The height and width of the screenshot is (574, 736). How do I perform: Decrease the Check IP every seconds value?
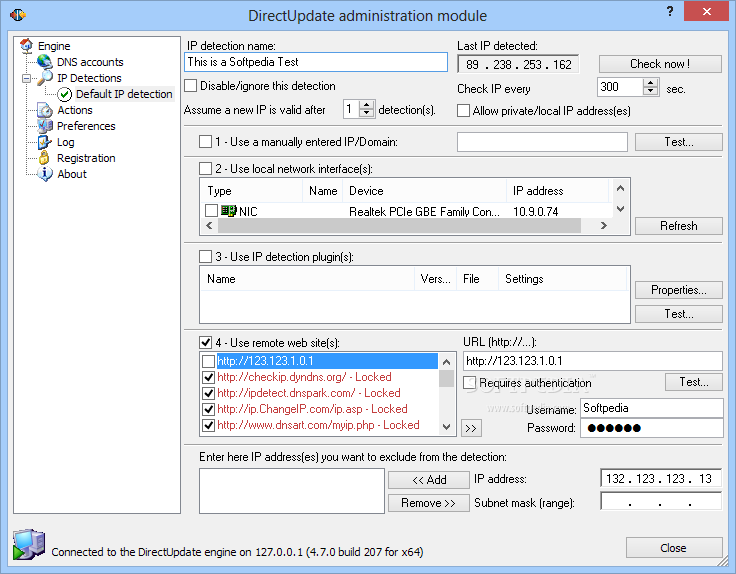pyautogui.click(x=650, y=91)
